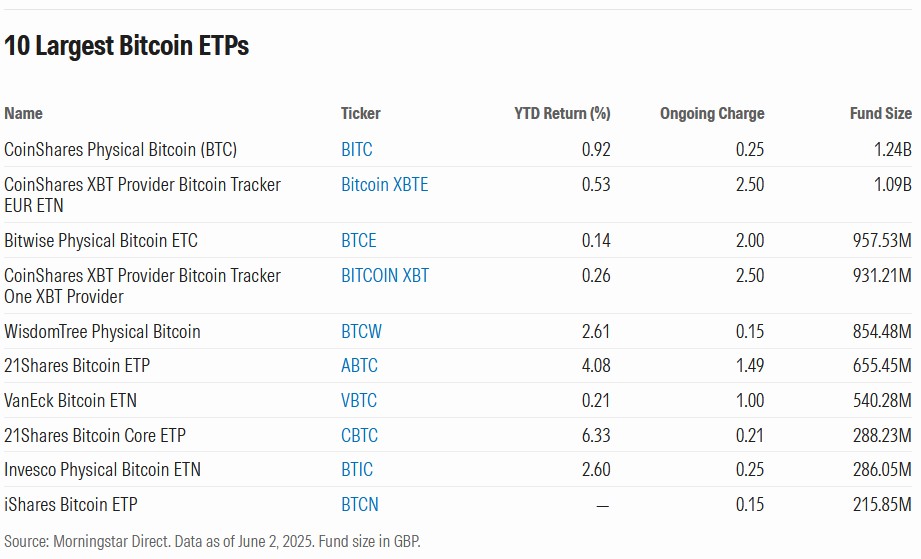921x559 pixels.
Task: Click the Ongoing Charge column header
Action: (711, 114)
